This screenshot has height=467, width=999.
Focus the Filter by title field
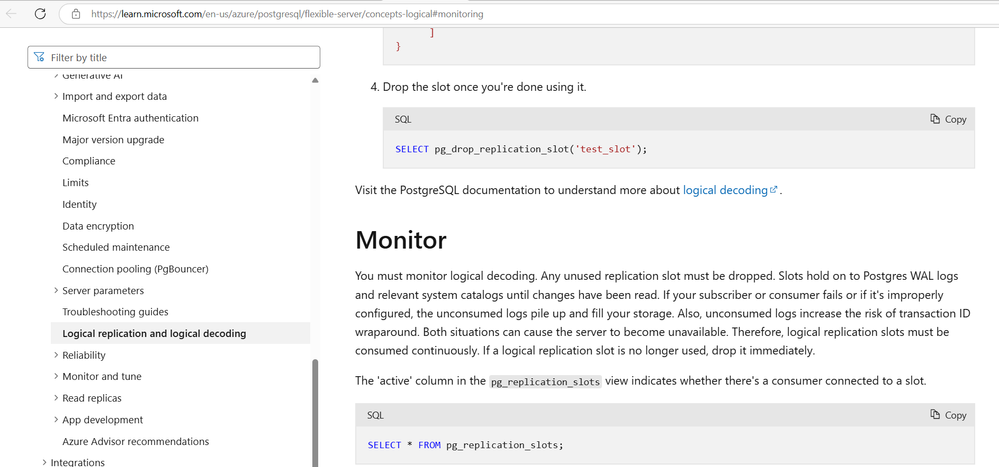tap(174, 57)
